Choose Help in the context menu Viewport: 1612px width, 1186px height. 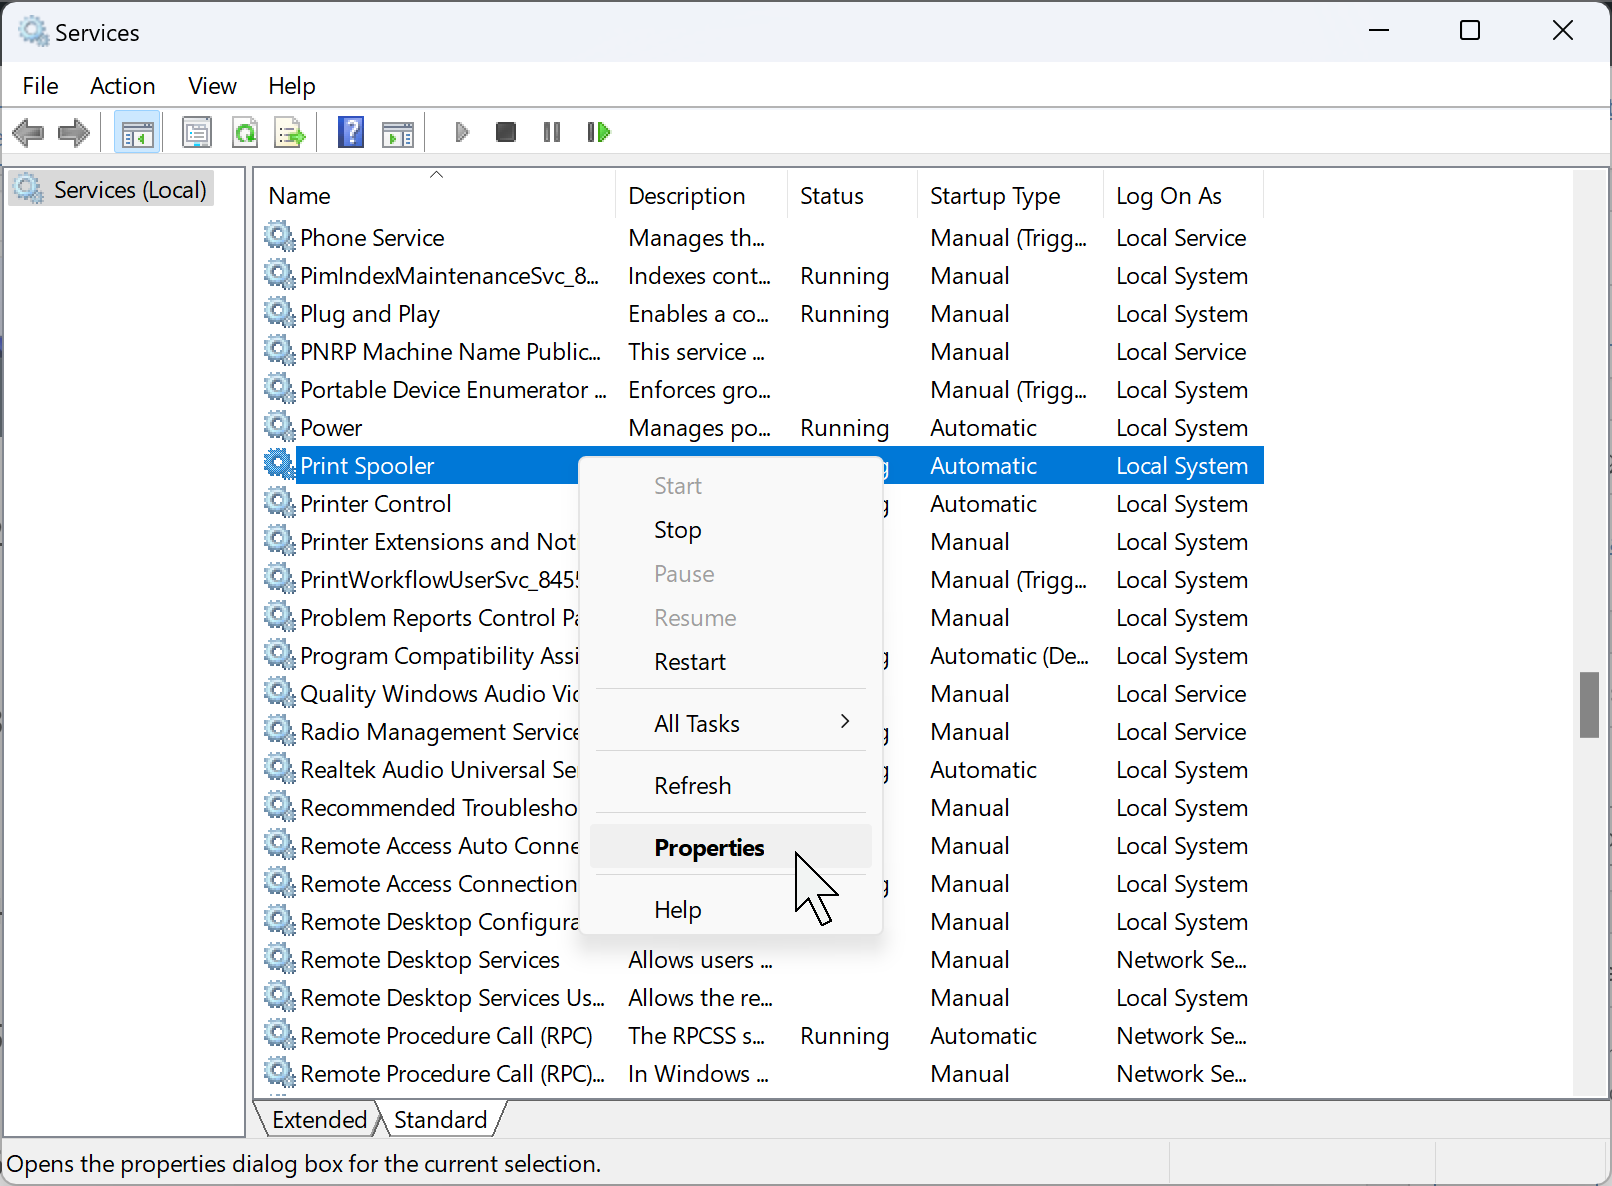pos(731,910)
